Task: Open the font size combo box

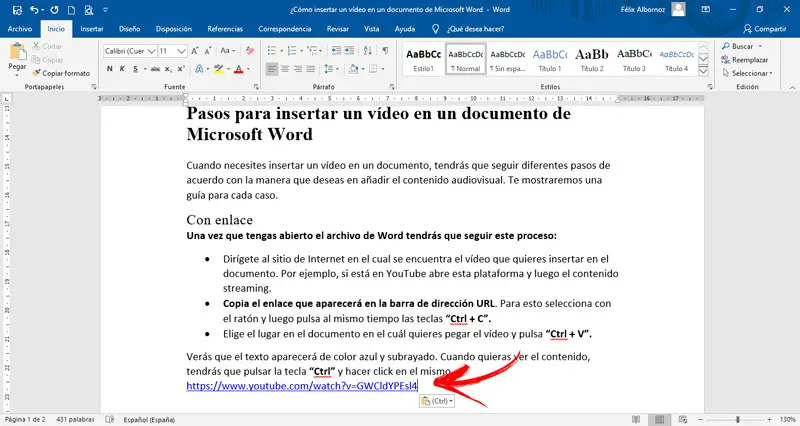Action: coord(172,51)
